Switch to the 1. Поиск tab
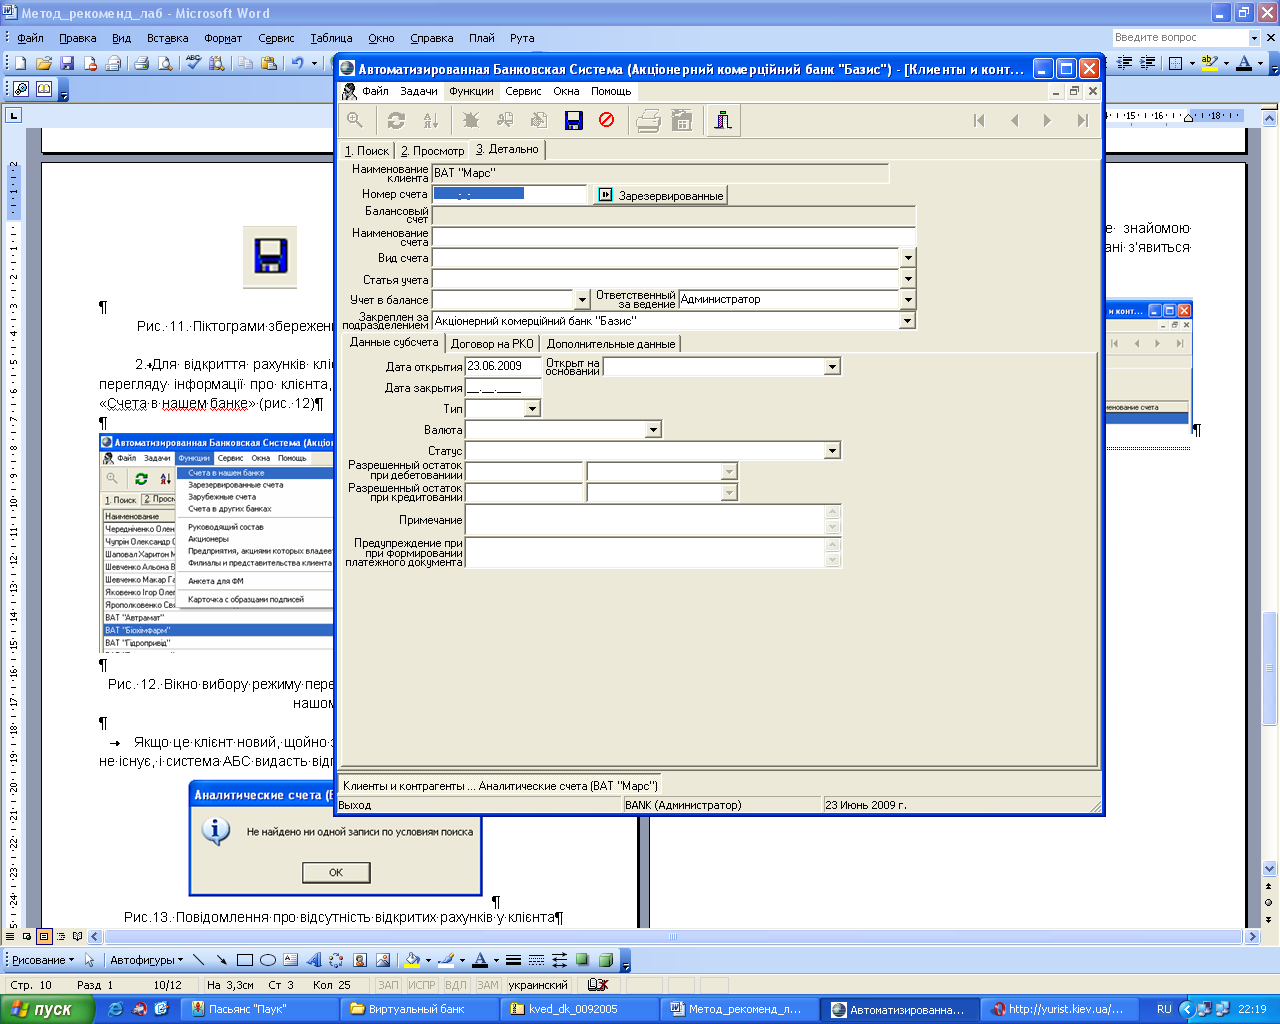This screenshot has height=1024, width=1280. (x=367, y=151)
